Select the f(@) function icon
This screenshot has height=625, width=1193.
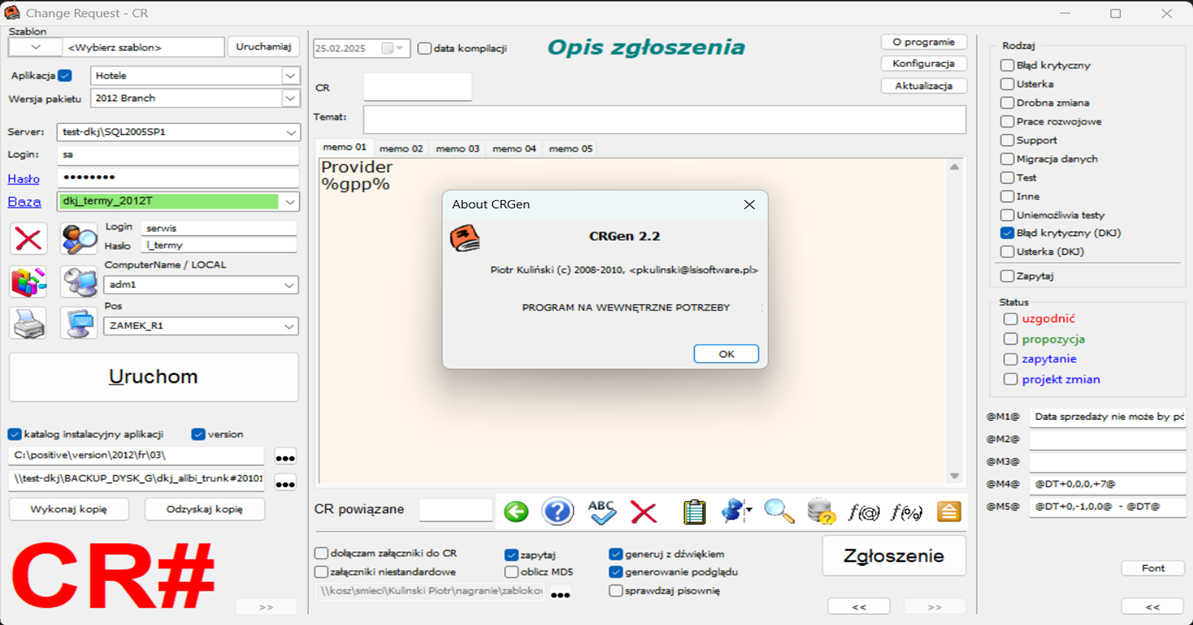click(864, 511)
